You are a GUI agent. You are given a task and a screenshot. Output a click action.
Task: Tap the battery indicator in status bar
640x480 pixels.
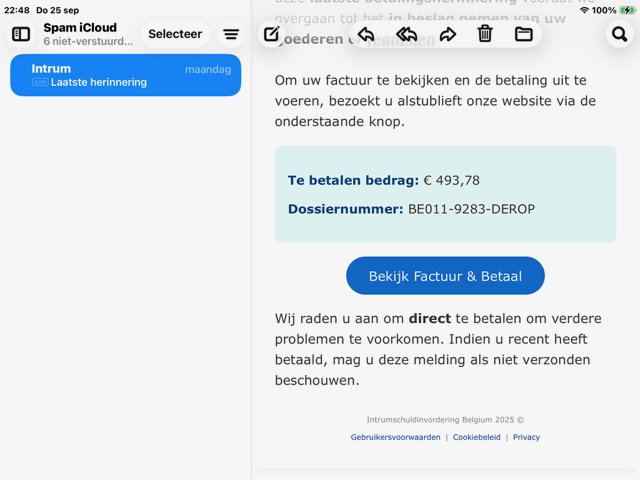[x=625, y=10]
